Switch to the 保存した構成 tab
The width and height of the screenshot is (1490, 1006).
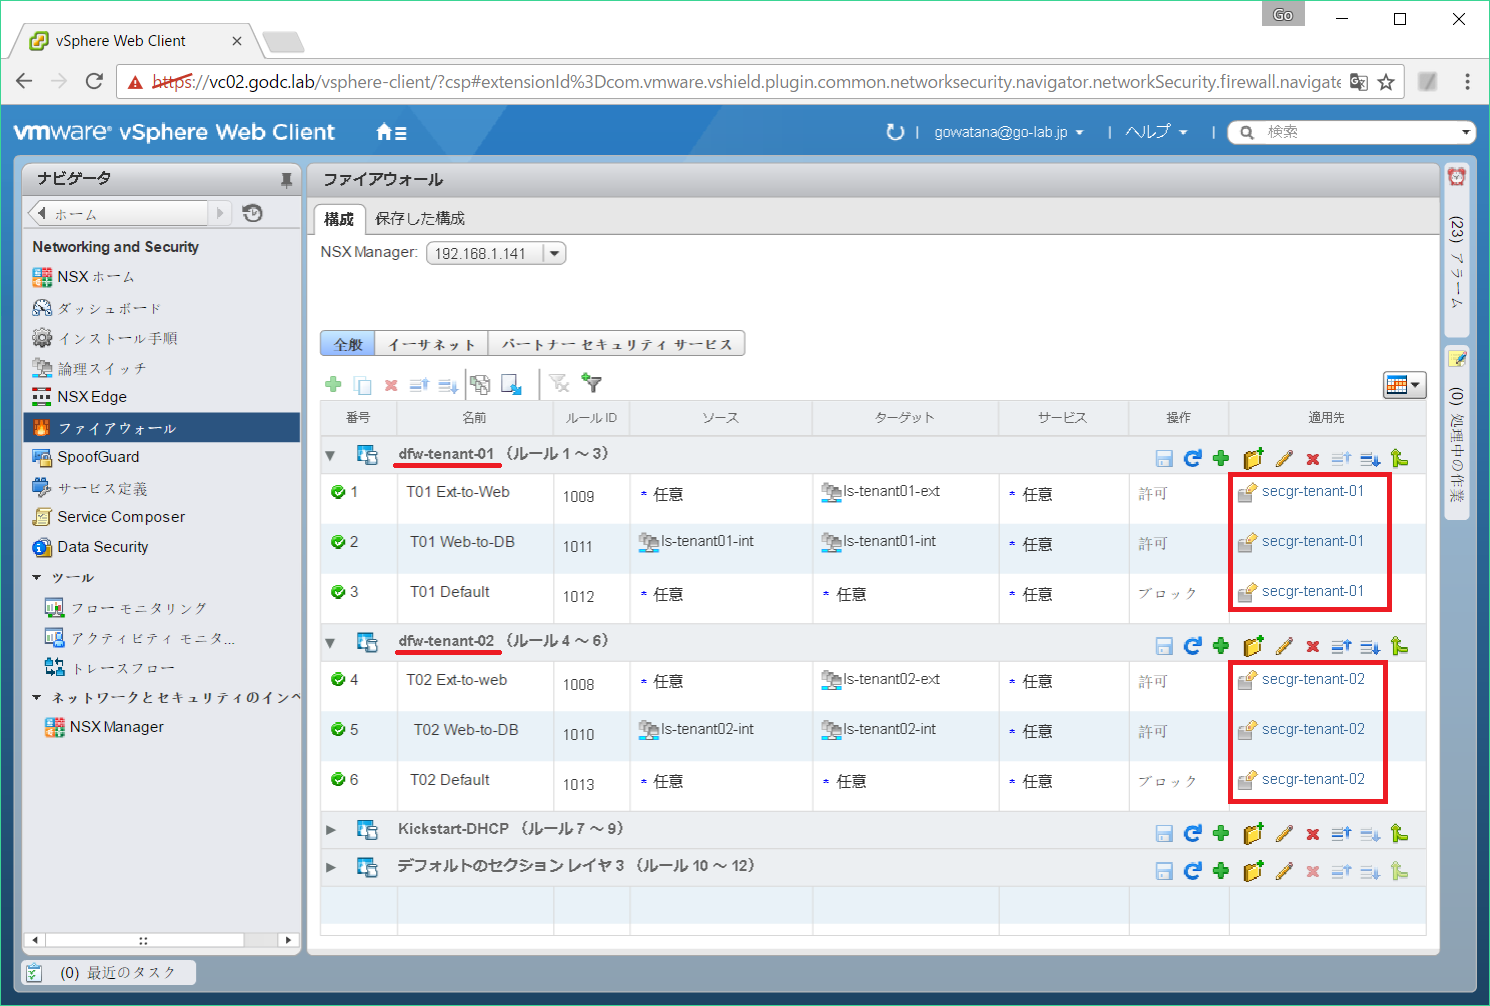click(420, 218)
